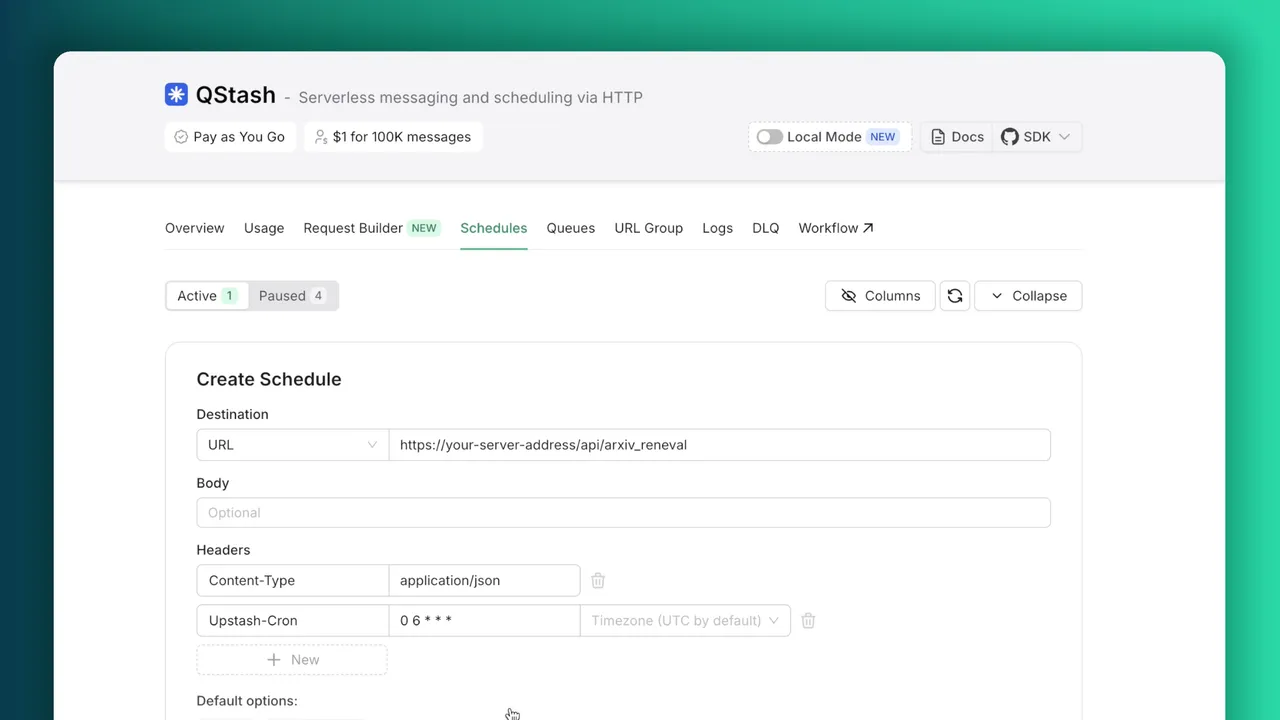Open the Usage tab

pos(264,228)
